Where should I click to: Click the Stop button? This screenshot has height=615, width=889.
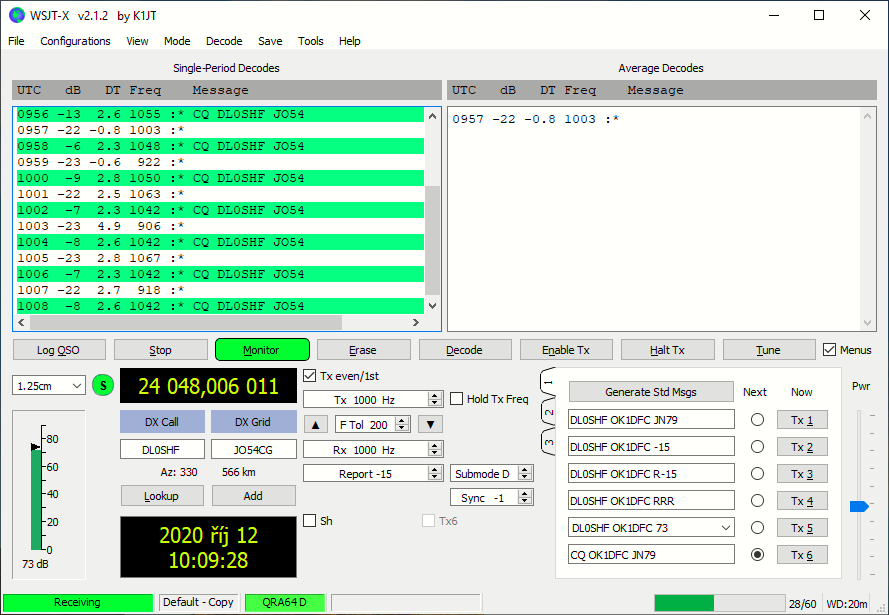[x=160, y=350]
